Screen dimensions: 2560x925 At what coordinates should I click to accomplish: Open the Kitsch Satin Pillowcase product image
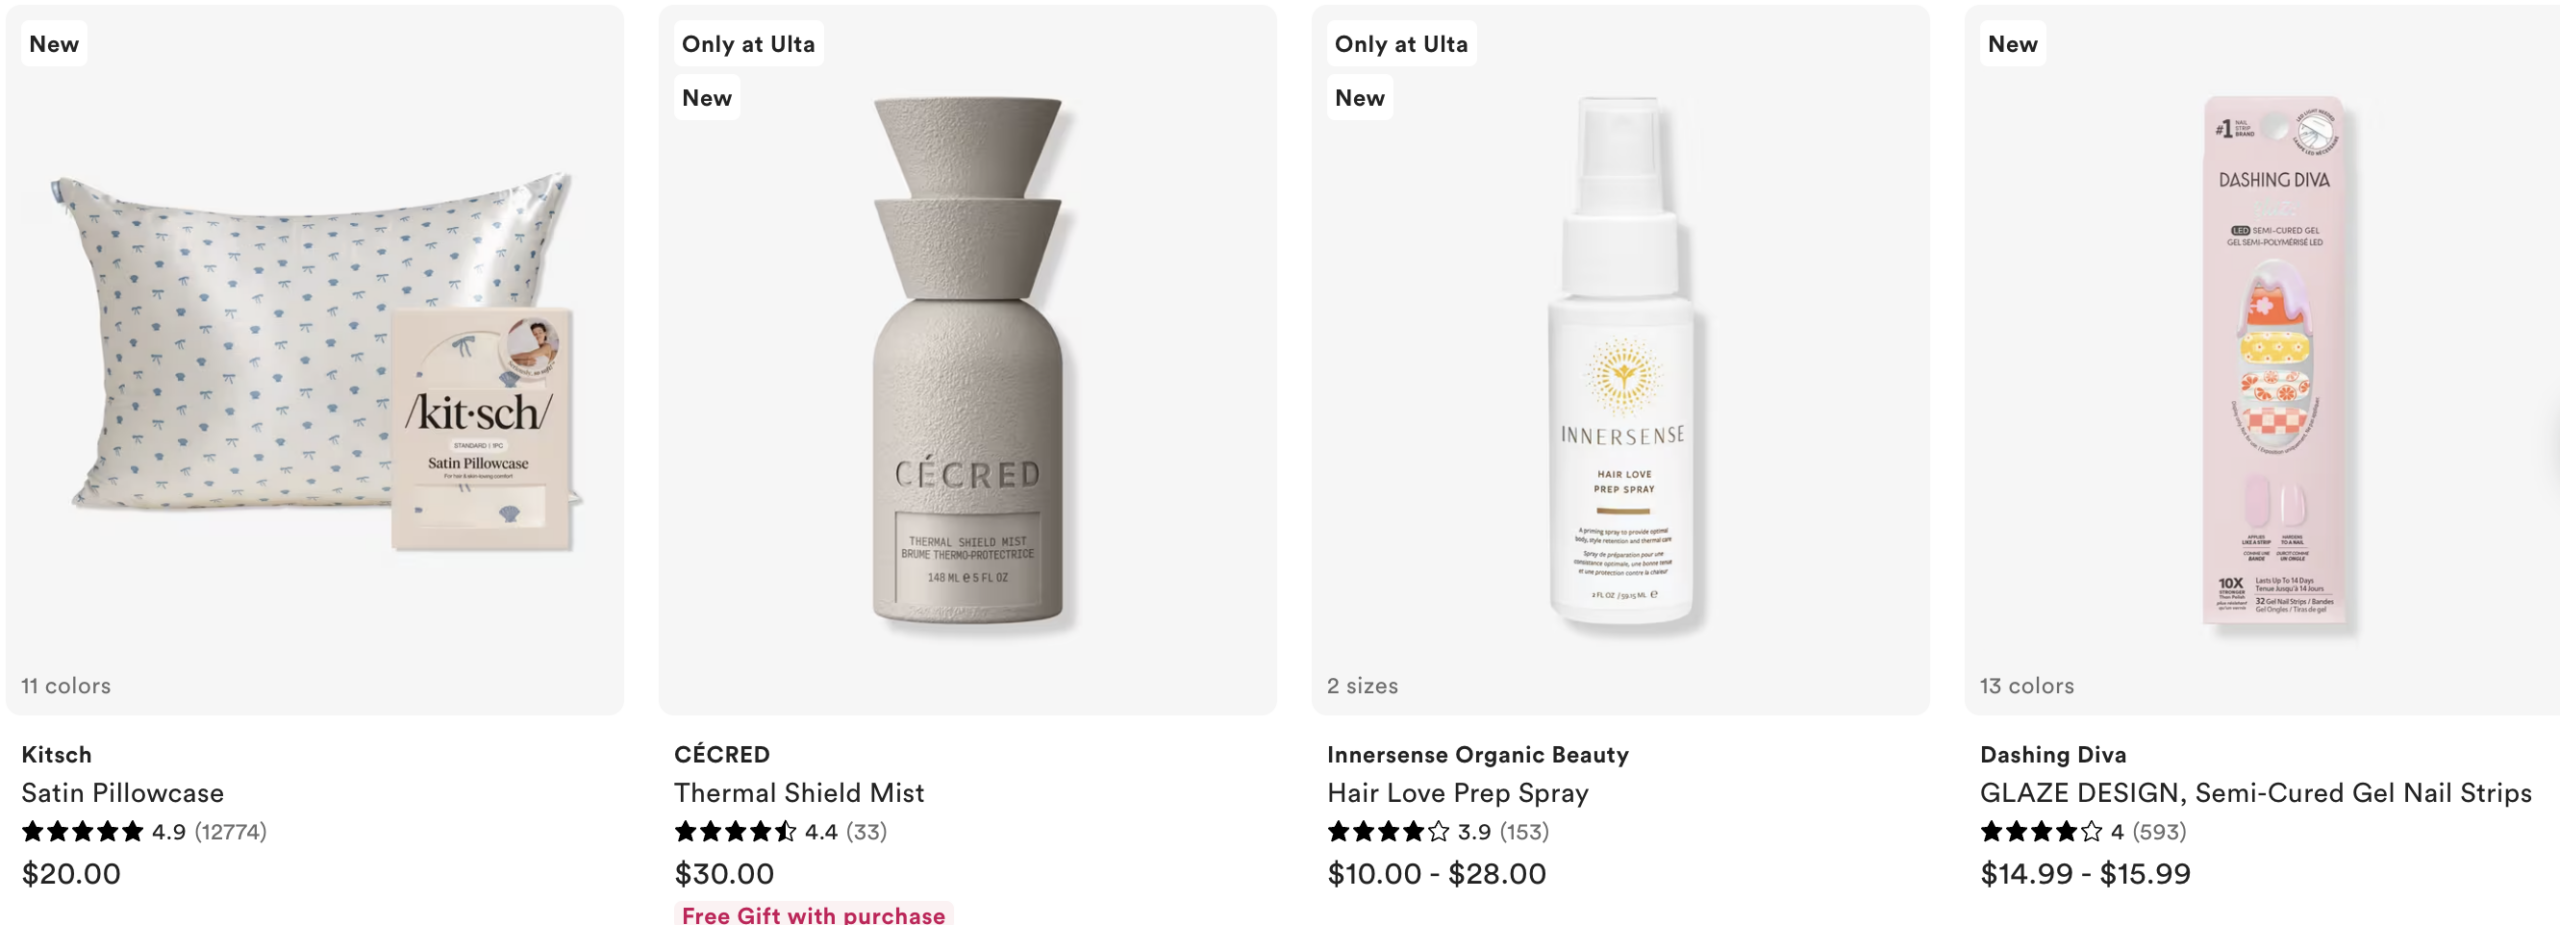(315, 360)
